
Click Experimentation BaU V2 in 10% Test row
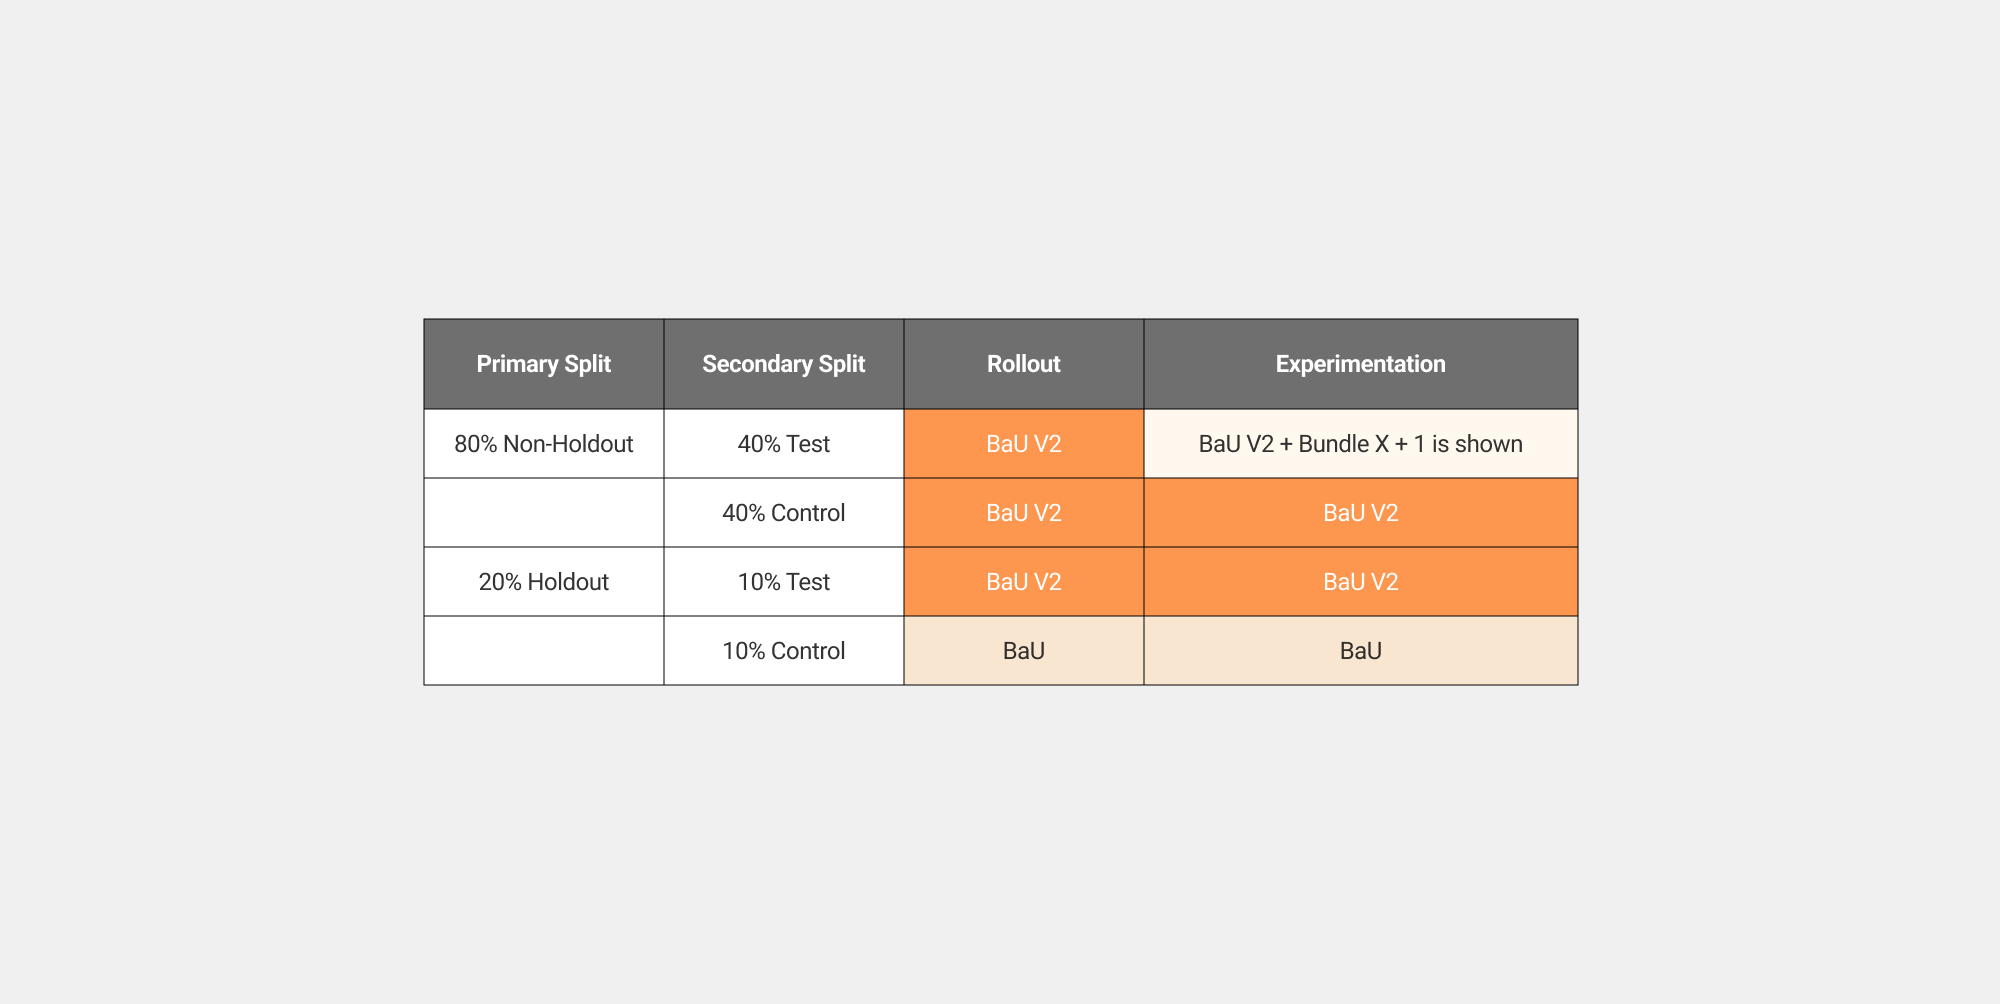pos(1360,582)
